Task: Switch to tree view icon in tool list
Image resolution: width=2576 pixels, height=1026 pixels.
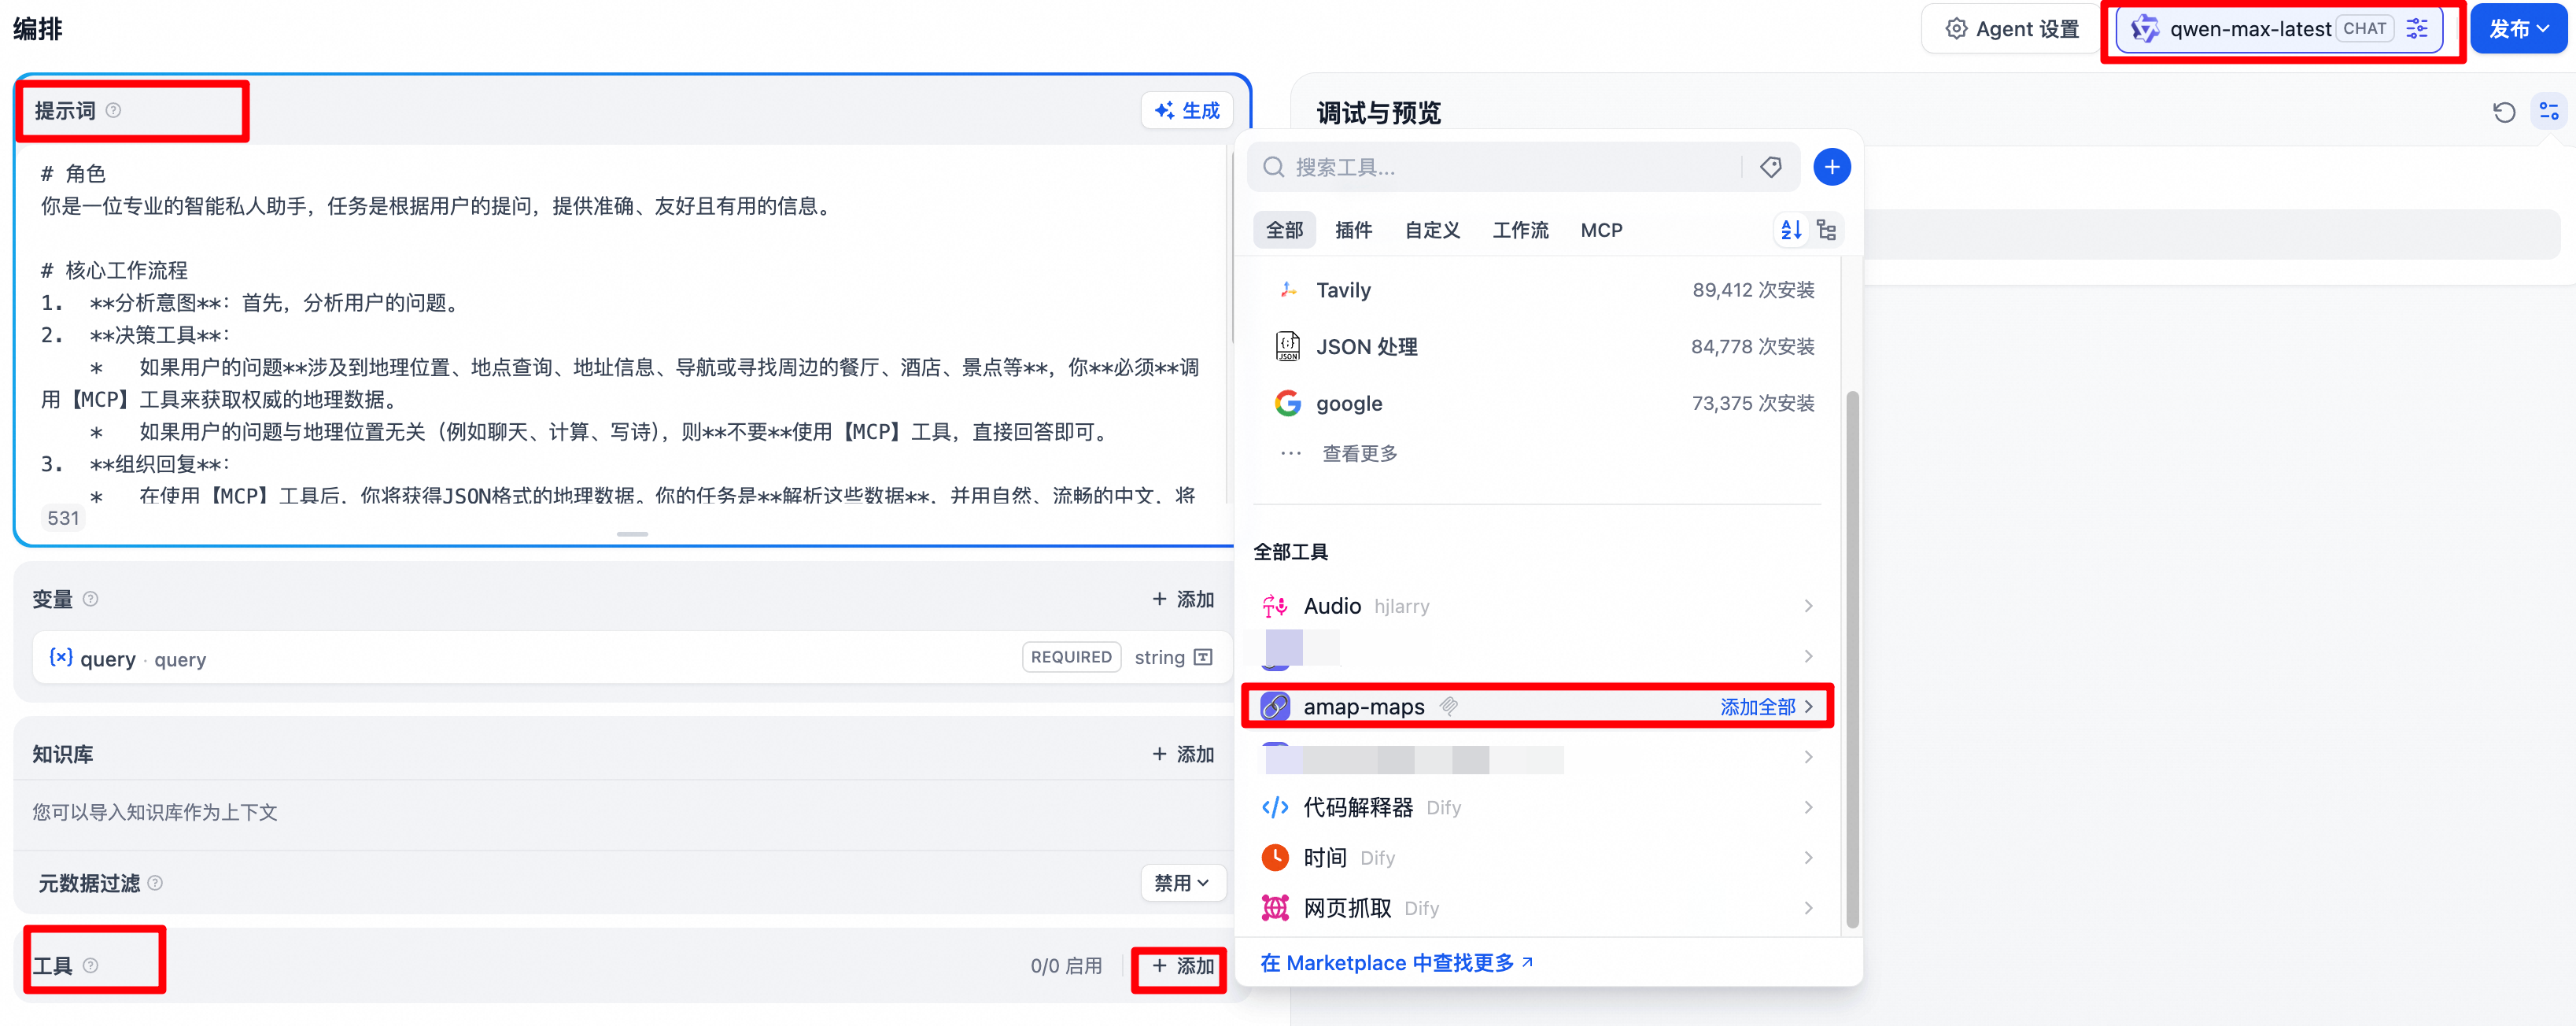Action: (x=1826, y=230)
